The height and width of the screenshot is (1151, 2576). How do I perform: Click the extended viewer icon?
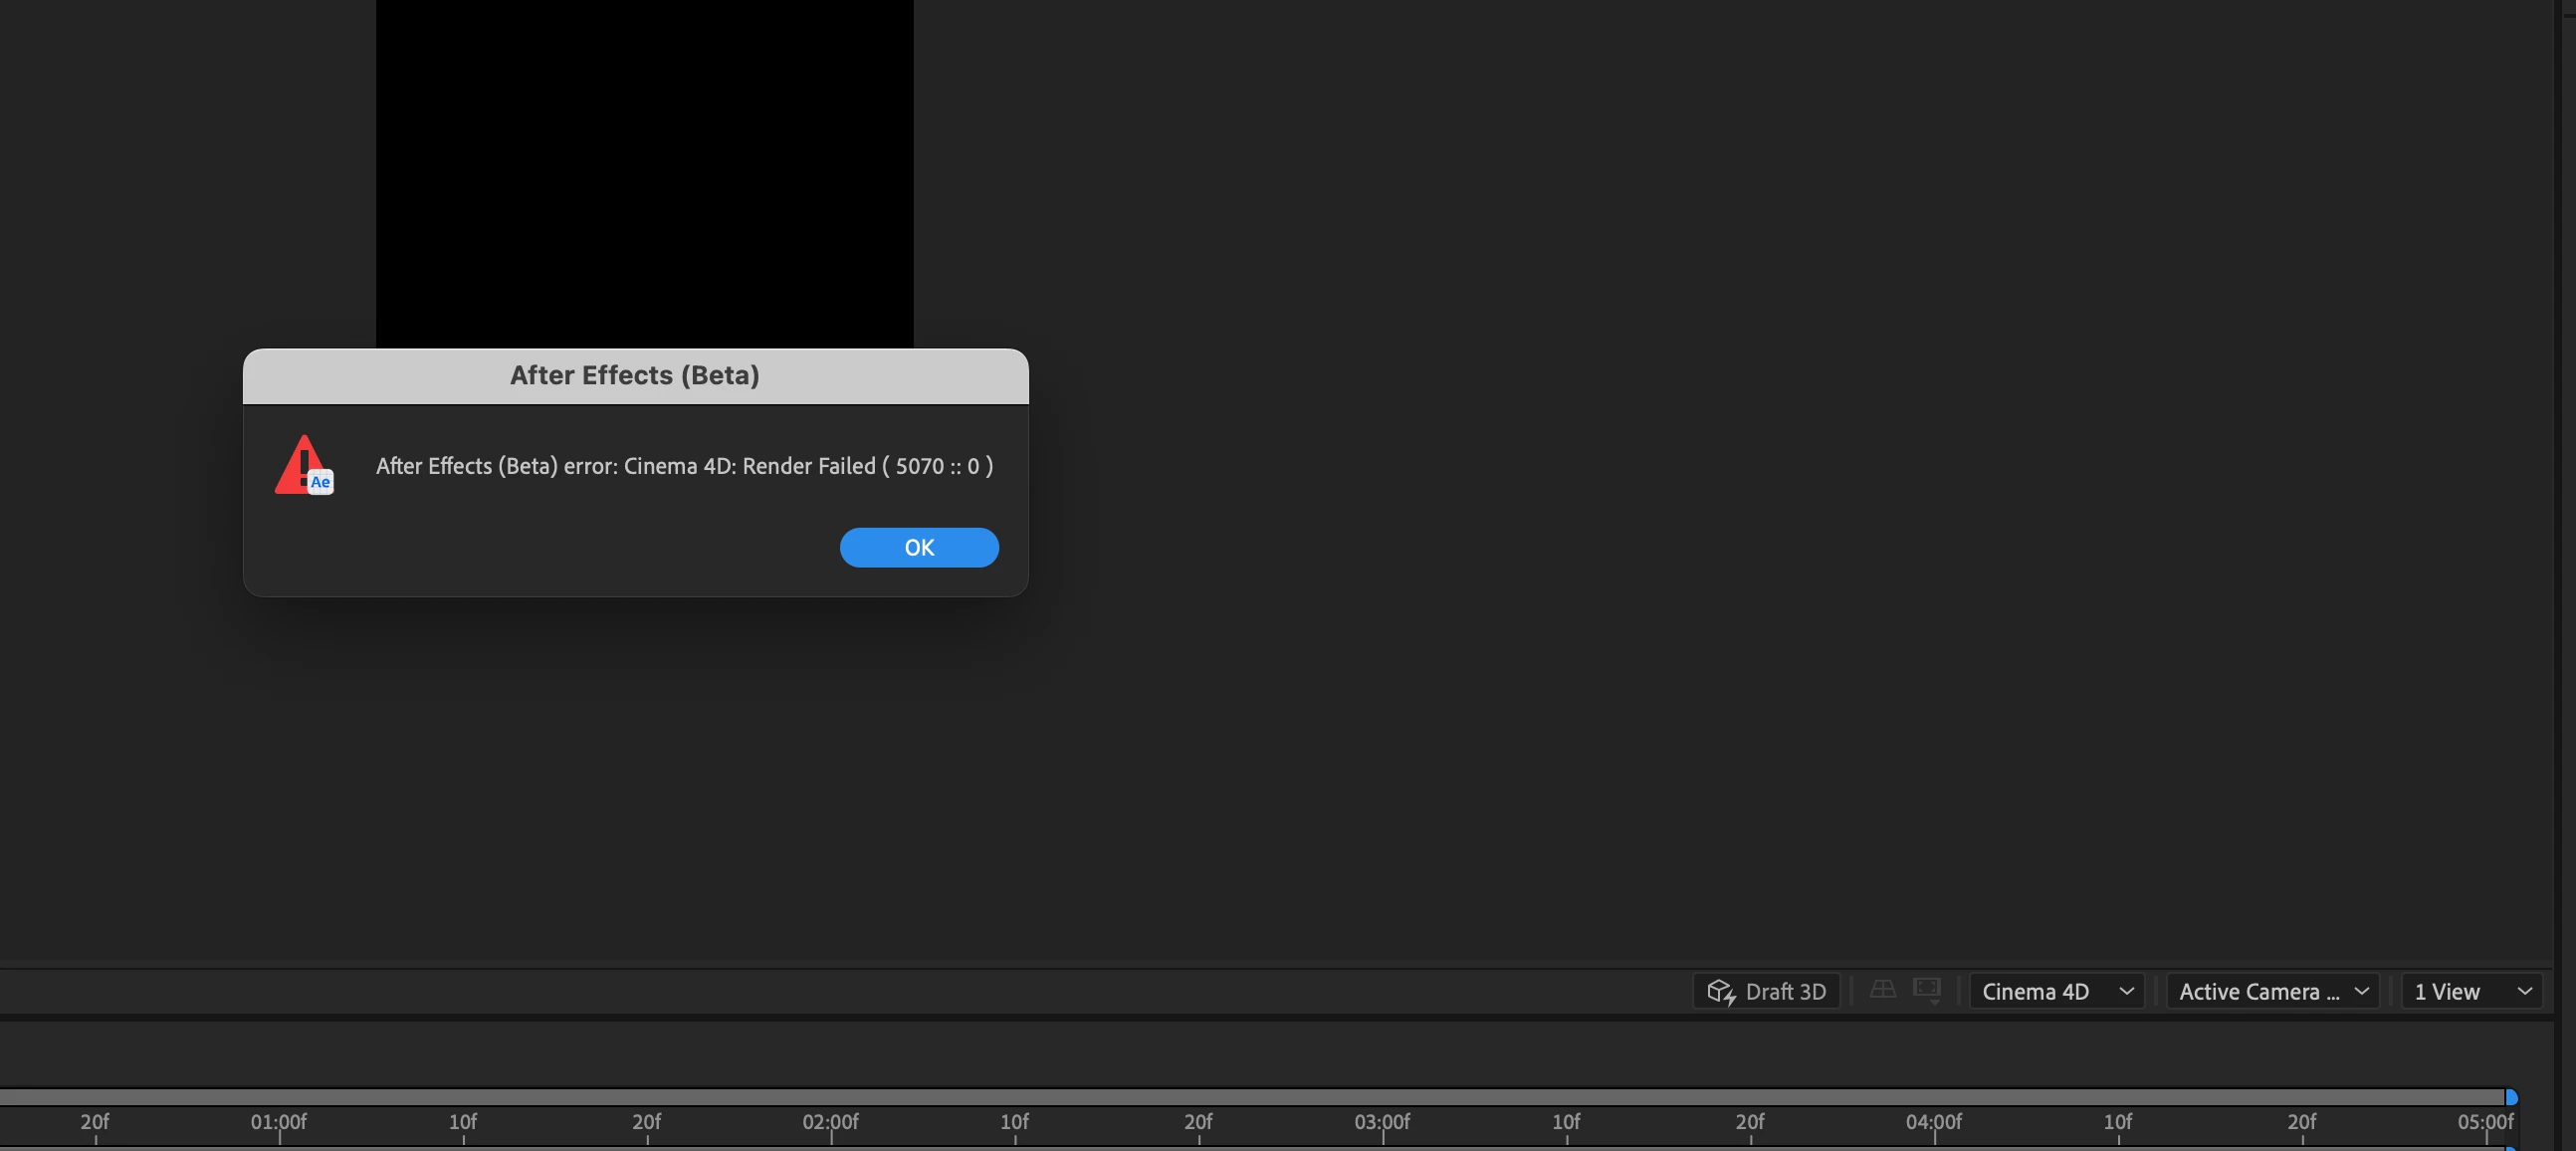click(x=1926, y=990)
